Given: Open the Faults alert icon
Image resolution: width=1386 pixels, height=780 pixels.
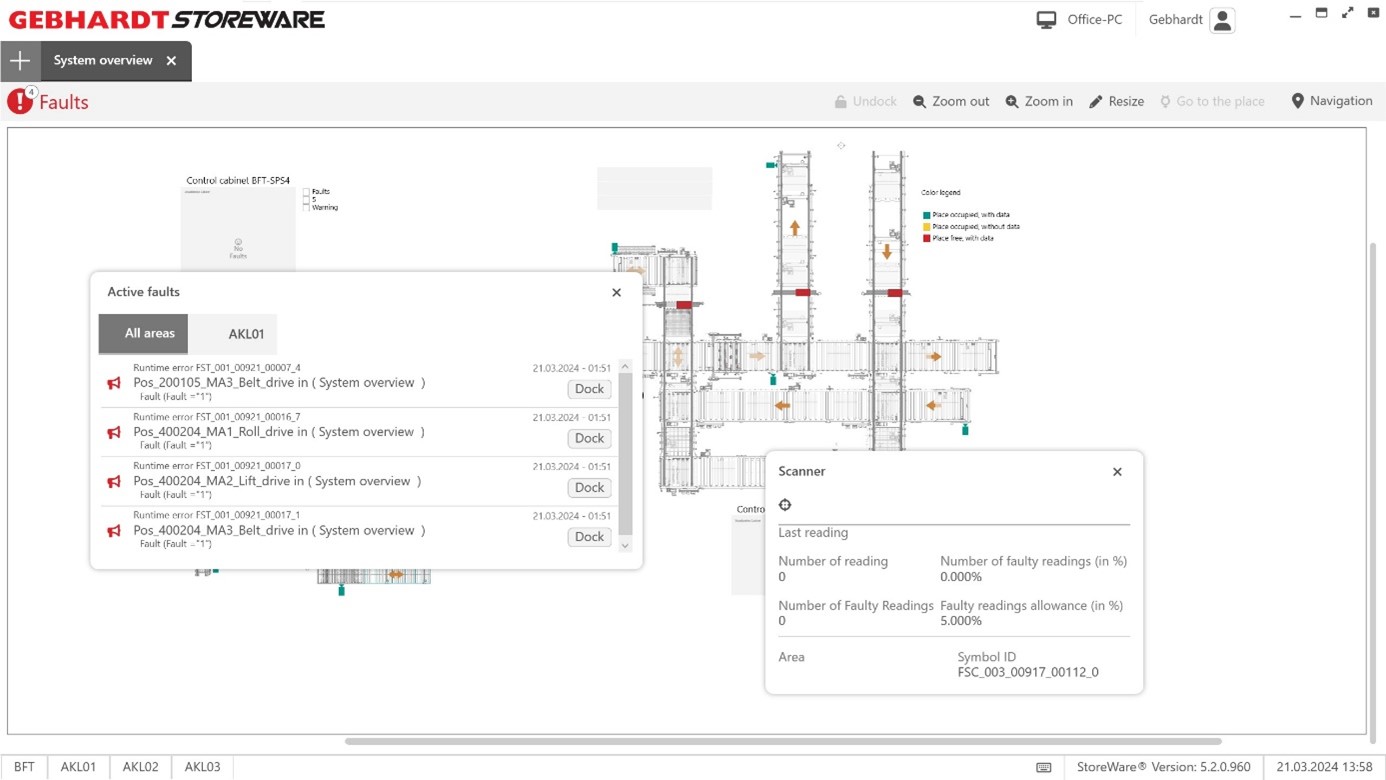Looking at the screenshot, I should (20, 101).
